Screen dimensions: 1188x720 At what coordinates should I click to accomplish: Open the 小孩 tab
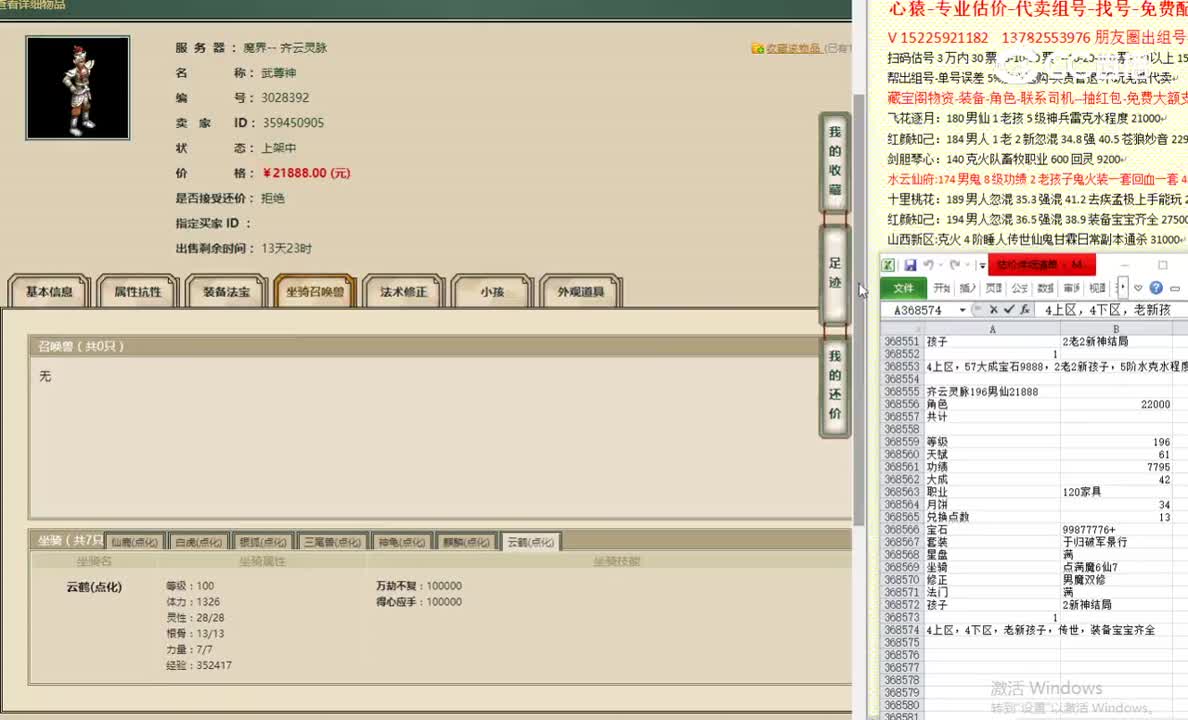[x=492, y=292]
